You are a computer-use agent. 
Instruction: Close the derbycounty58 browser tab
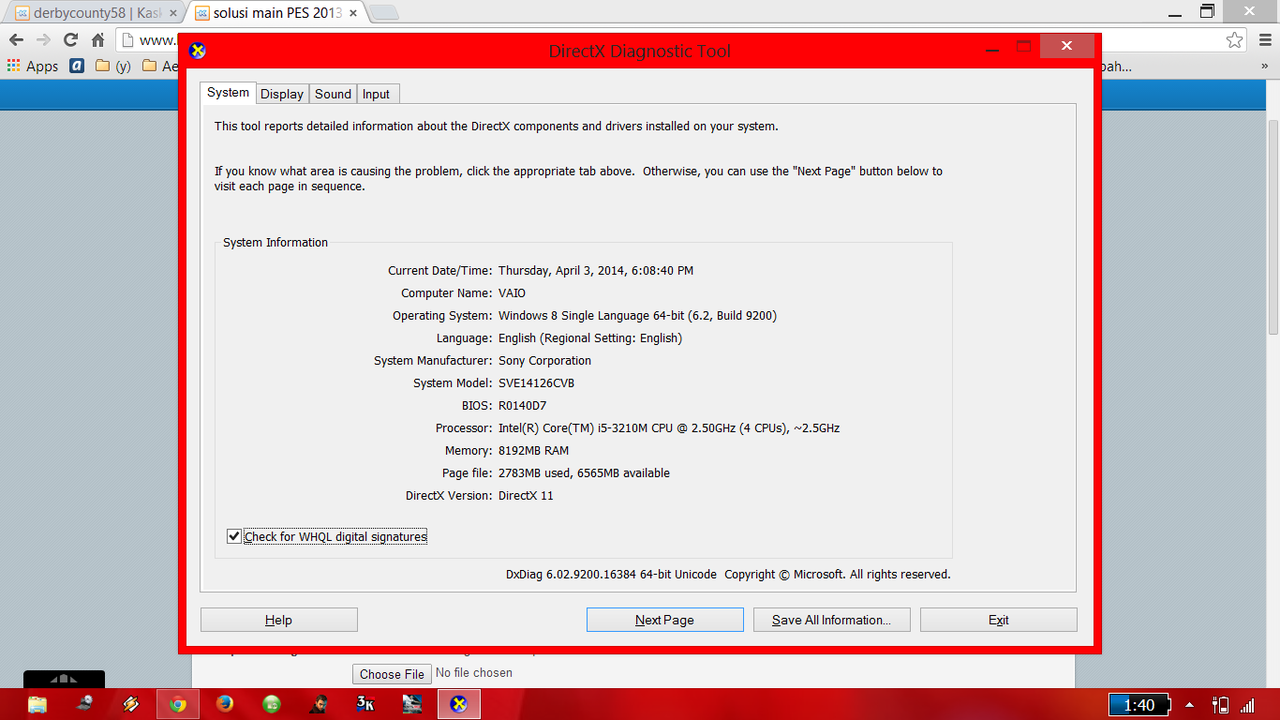pos(173,14)
